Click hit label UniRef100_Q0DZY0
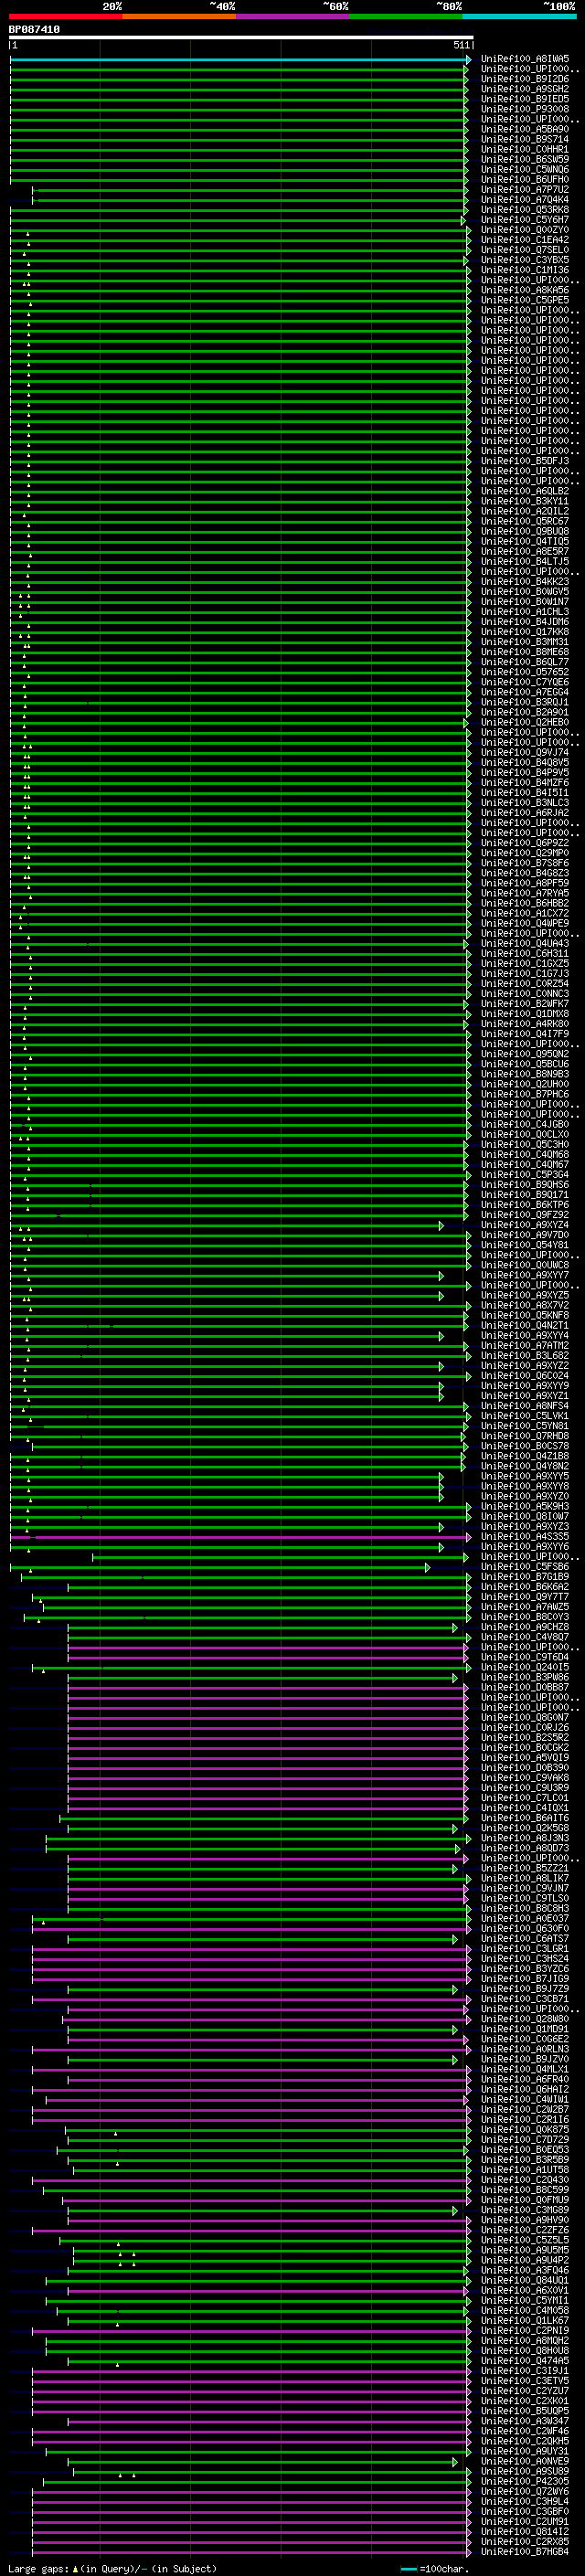The image size is (585, 2576). click(x=525, y=230)
